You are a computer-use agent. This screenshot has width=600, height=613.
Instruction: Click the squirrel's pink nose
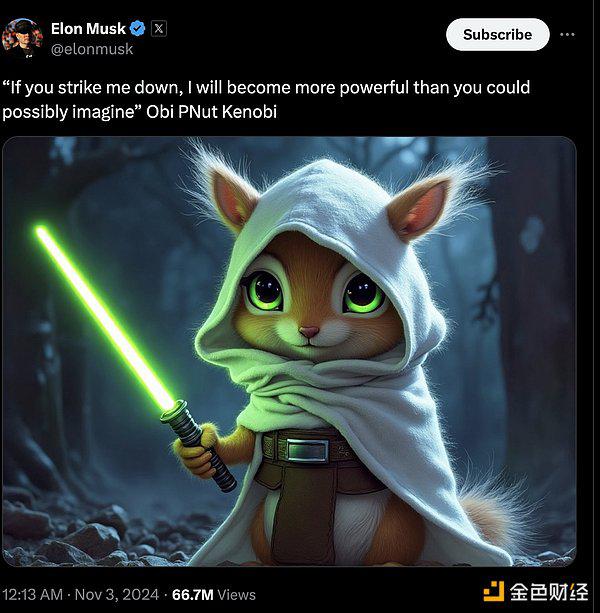click(x=309, y=332)
